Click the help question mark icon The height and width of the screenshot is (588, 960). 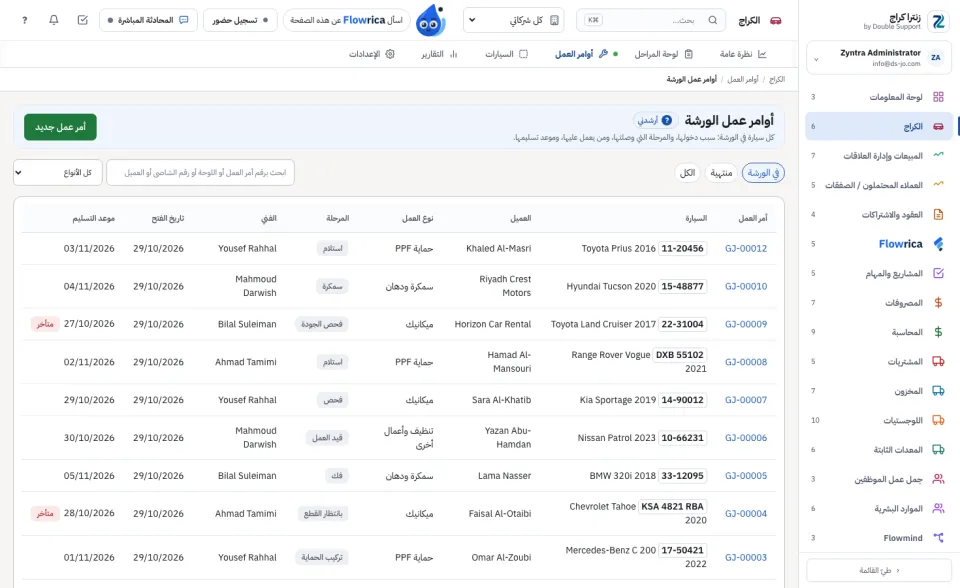click(x=24, y=20)
